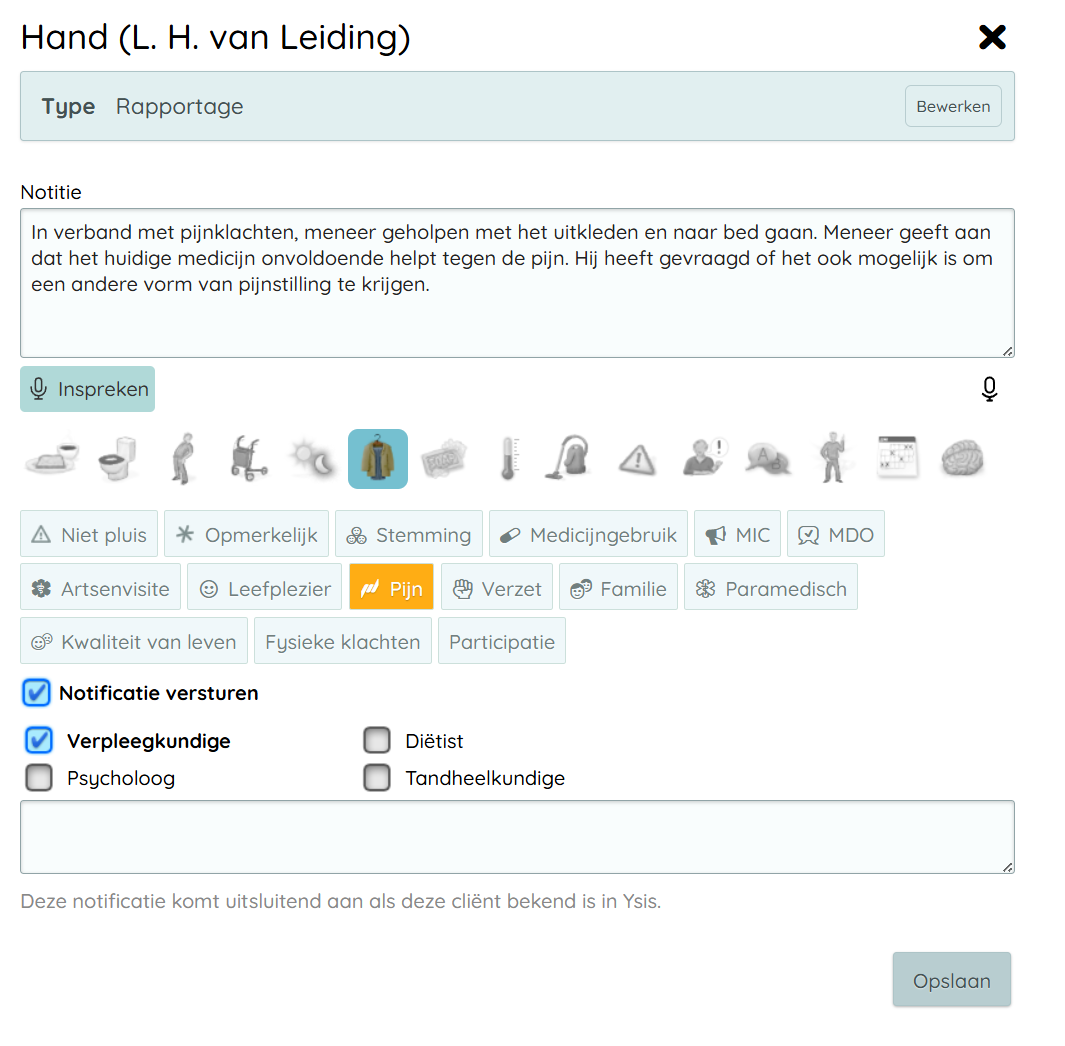Select the brain icon
The width and height of the screenshot is (1065, 1046).
963,459
